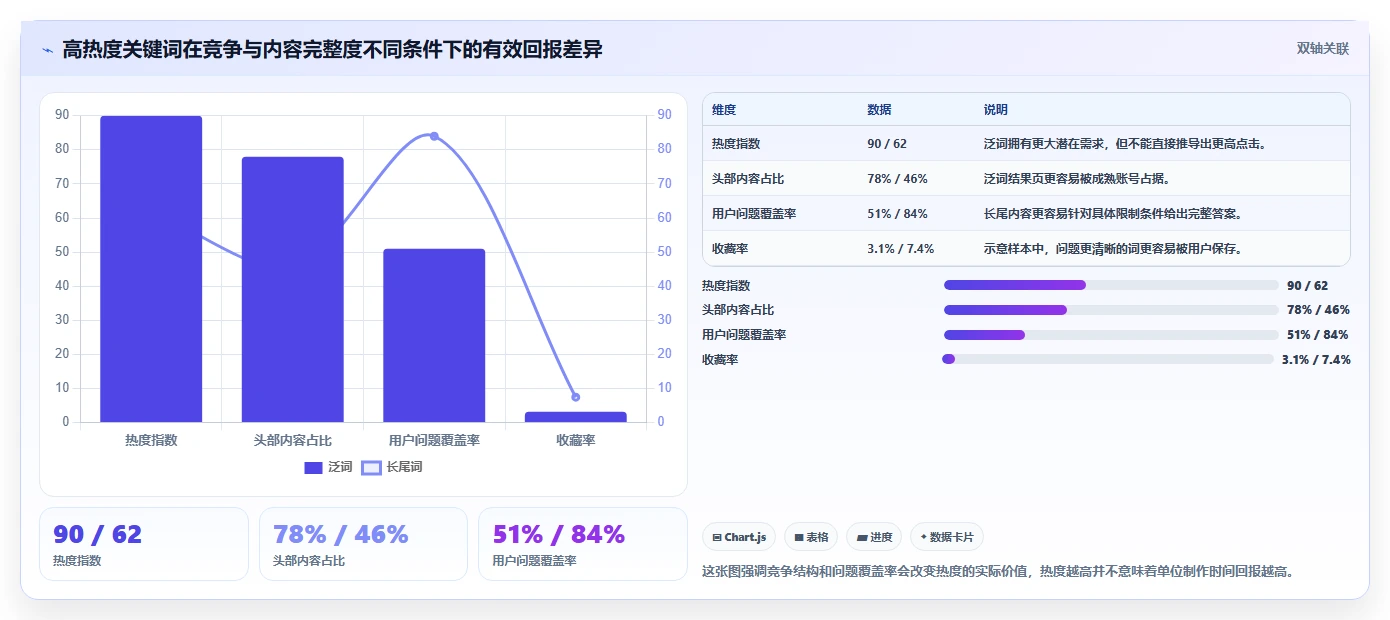Open the 51% / 84% 用户问题覆盖率 data card
Viewport: 1390px width, 620px height.
pos(583,544)
